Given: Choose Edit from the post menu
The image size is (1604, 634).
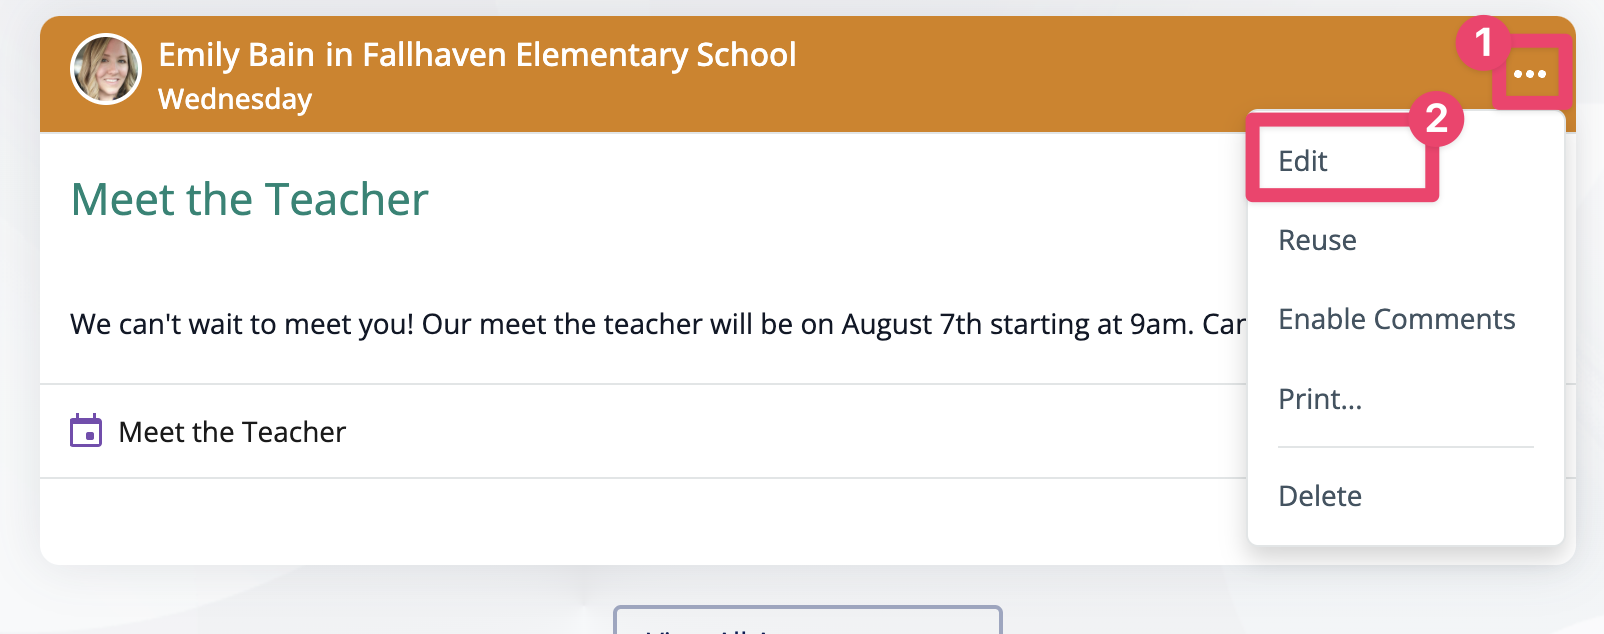Looking at the screenshot, I should 1303,161.
